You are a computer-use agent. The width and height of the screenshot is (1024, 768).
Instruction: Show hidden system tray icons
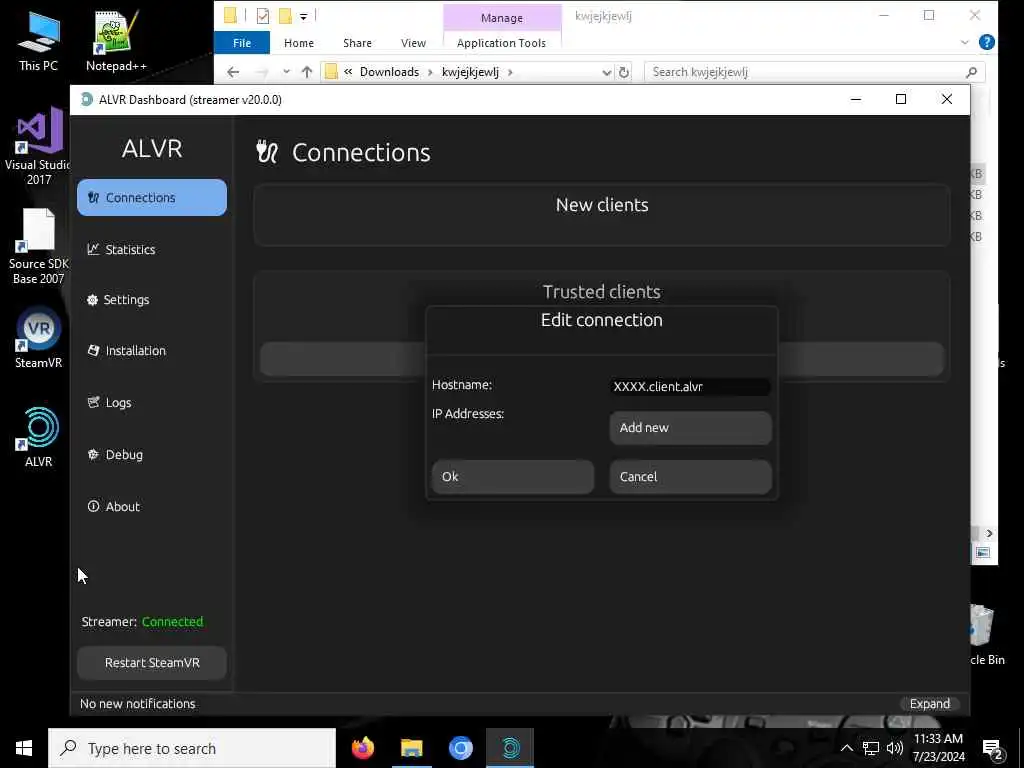(846, 748)
